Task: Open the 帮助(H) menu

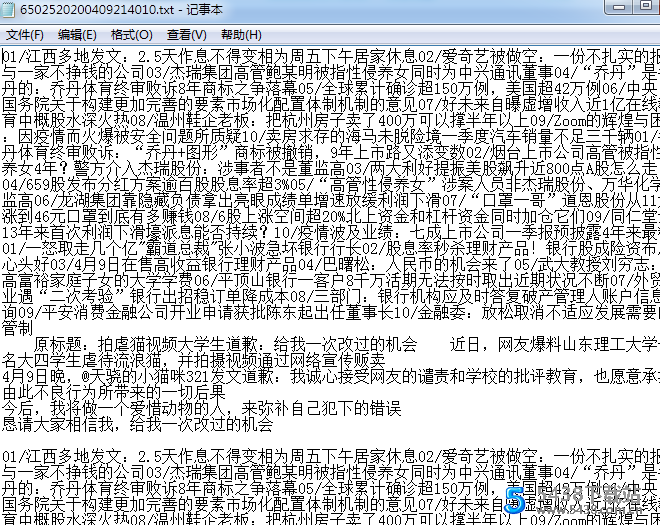Action: click(x=241, y=35)
